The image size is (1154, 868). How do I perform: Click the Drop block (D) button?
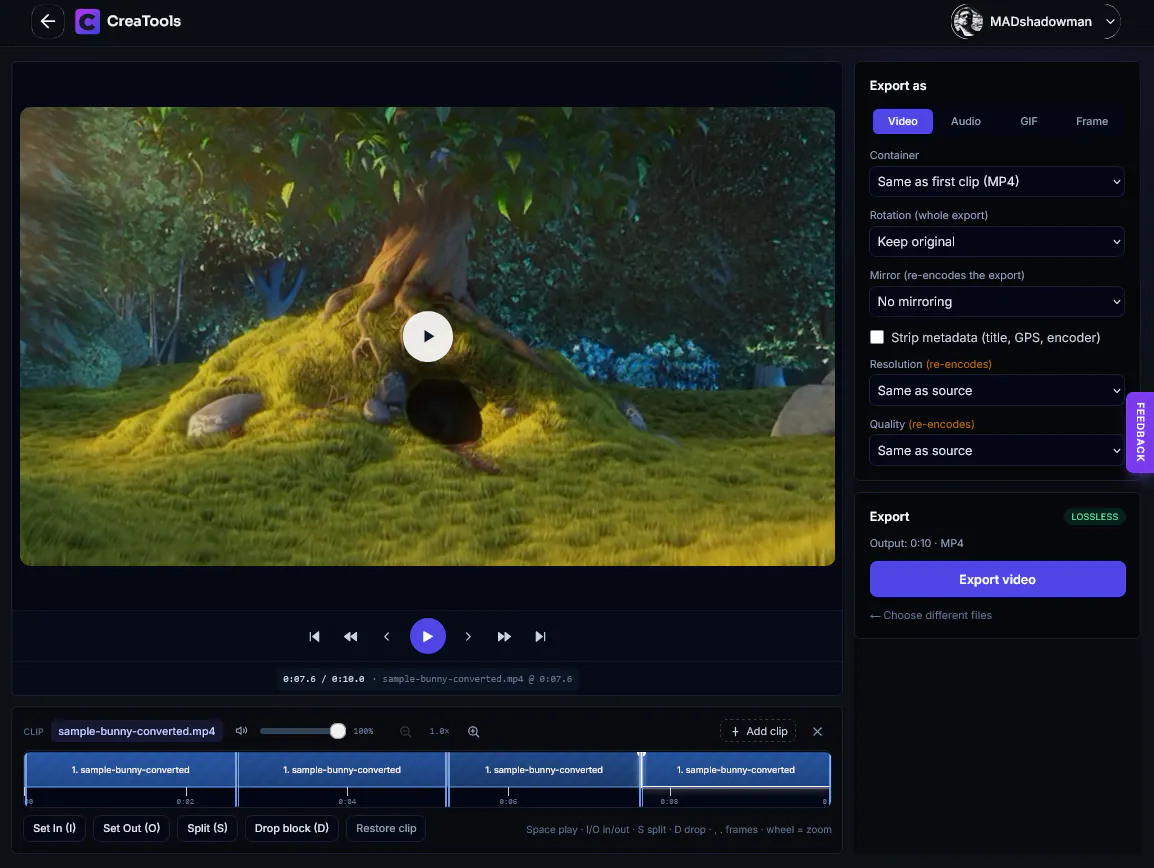[x=291, y=828]
